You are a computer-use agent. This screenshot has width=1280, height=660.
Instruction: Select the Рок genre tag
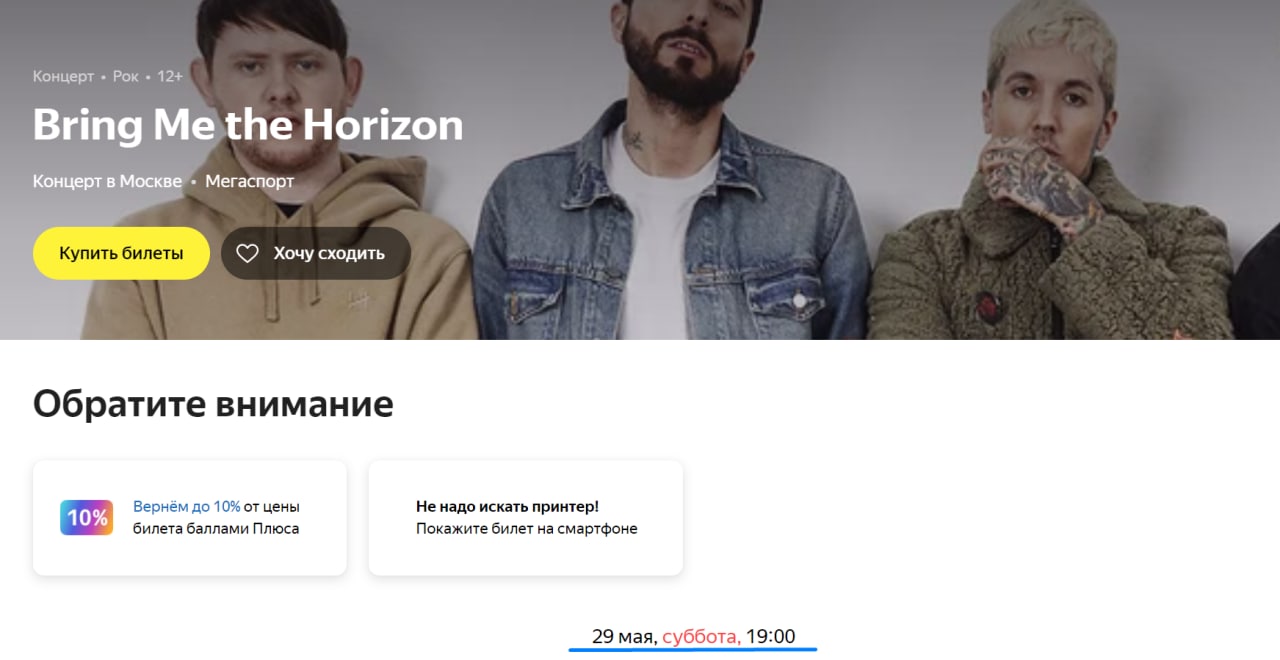(126, 76)
